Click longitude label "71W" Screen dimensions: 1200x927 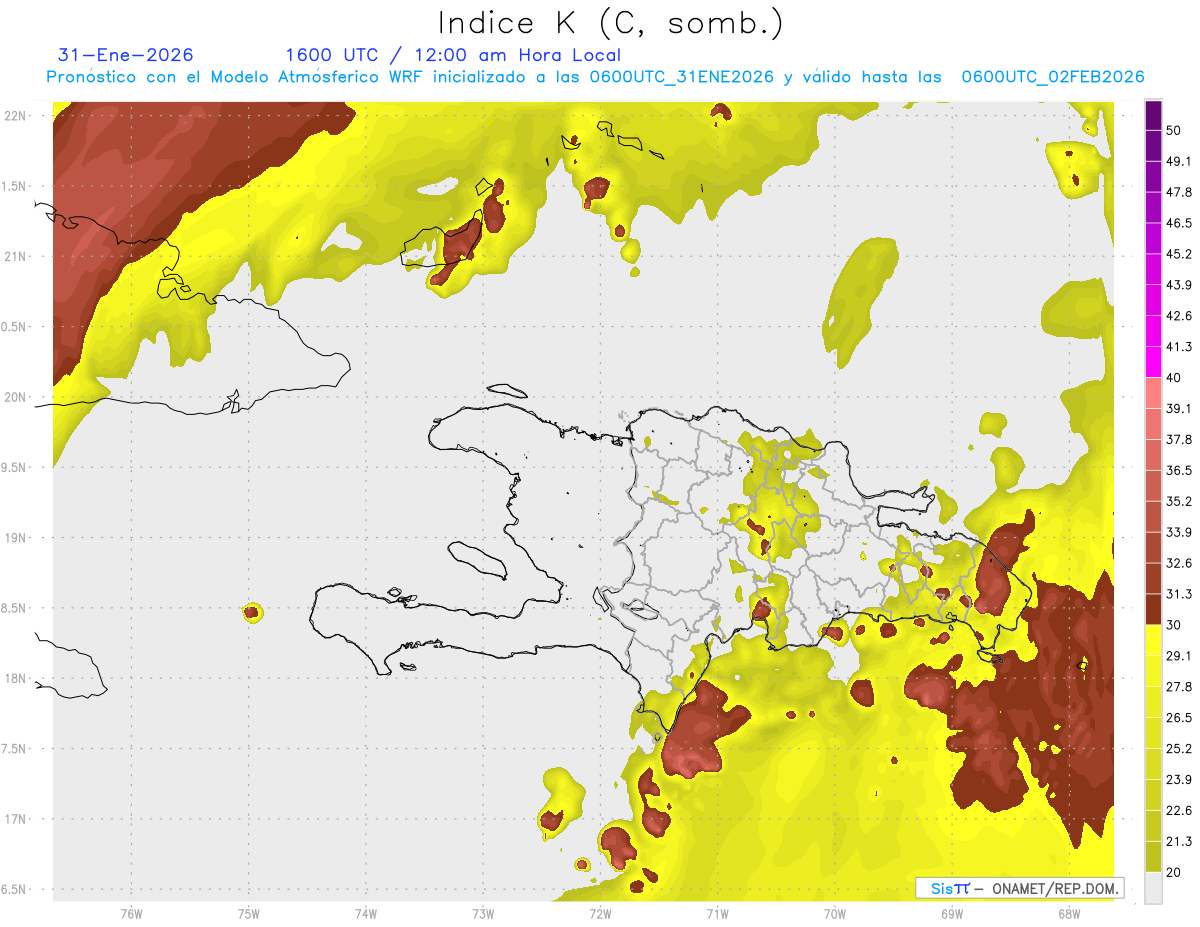coord(717,914)
